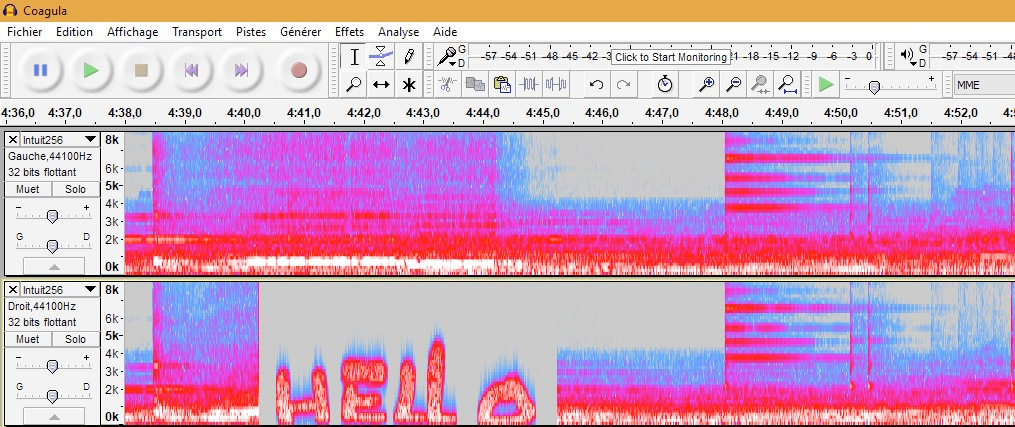Stop playback with the Stop button
This screenshot has width=1015, height=427.
pyautogui.click(x=141, y=70)
